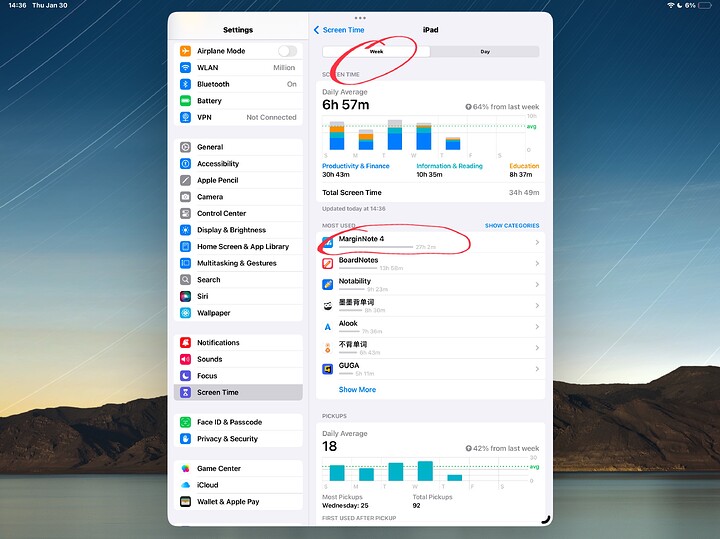This screenshot has width=720, height=539.
Task: Tap the BoardNotes app icon
Action: (x=327, y=264)
